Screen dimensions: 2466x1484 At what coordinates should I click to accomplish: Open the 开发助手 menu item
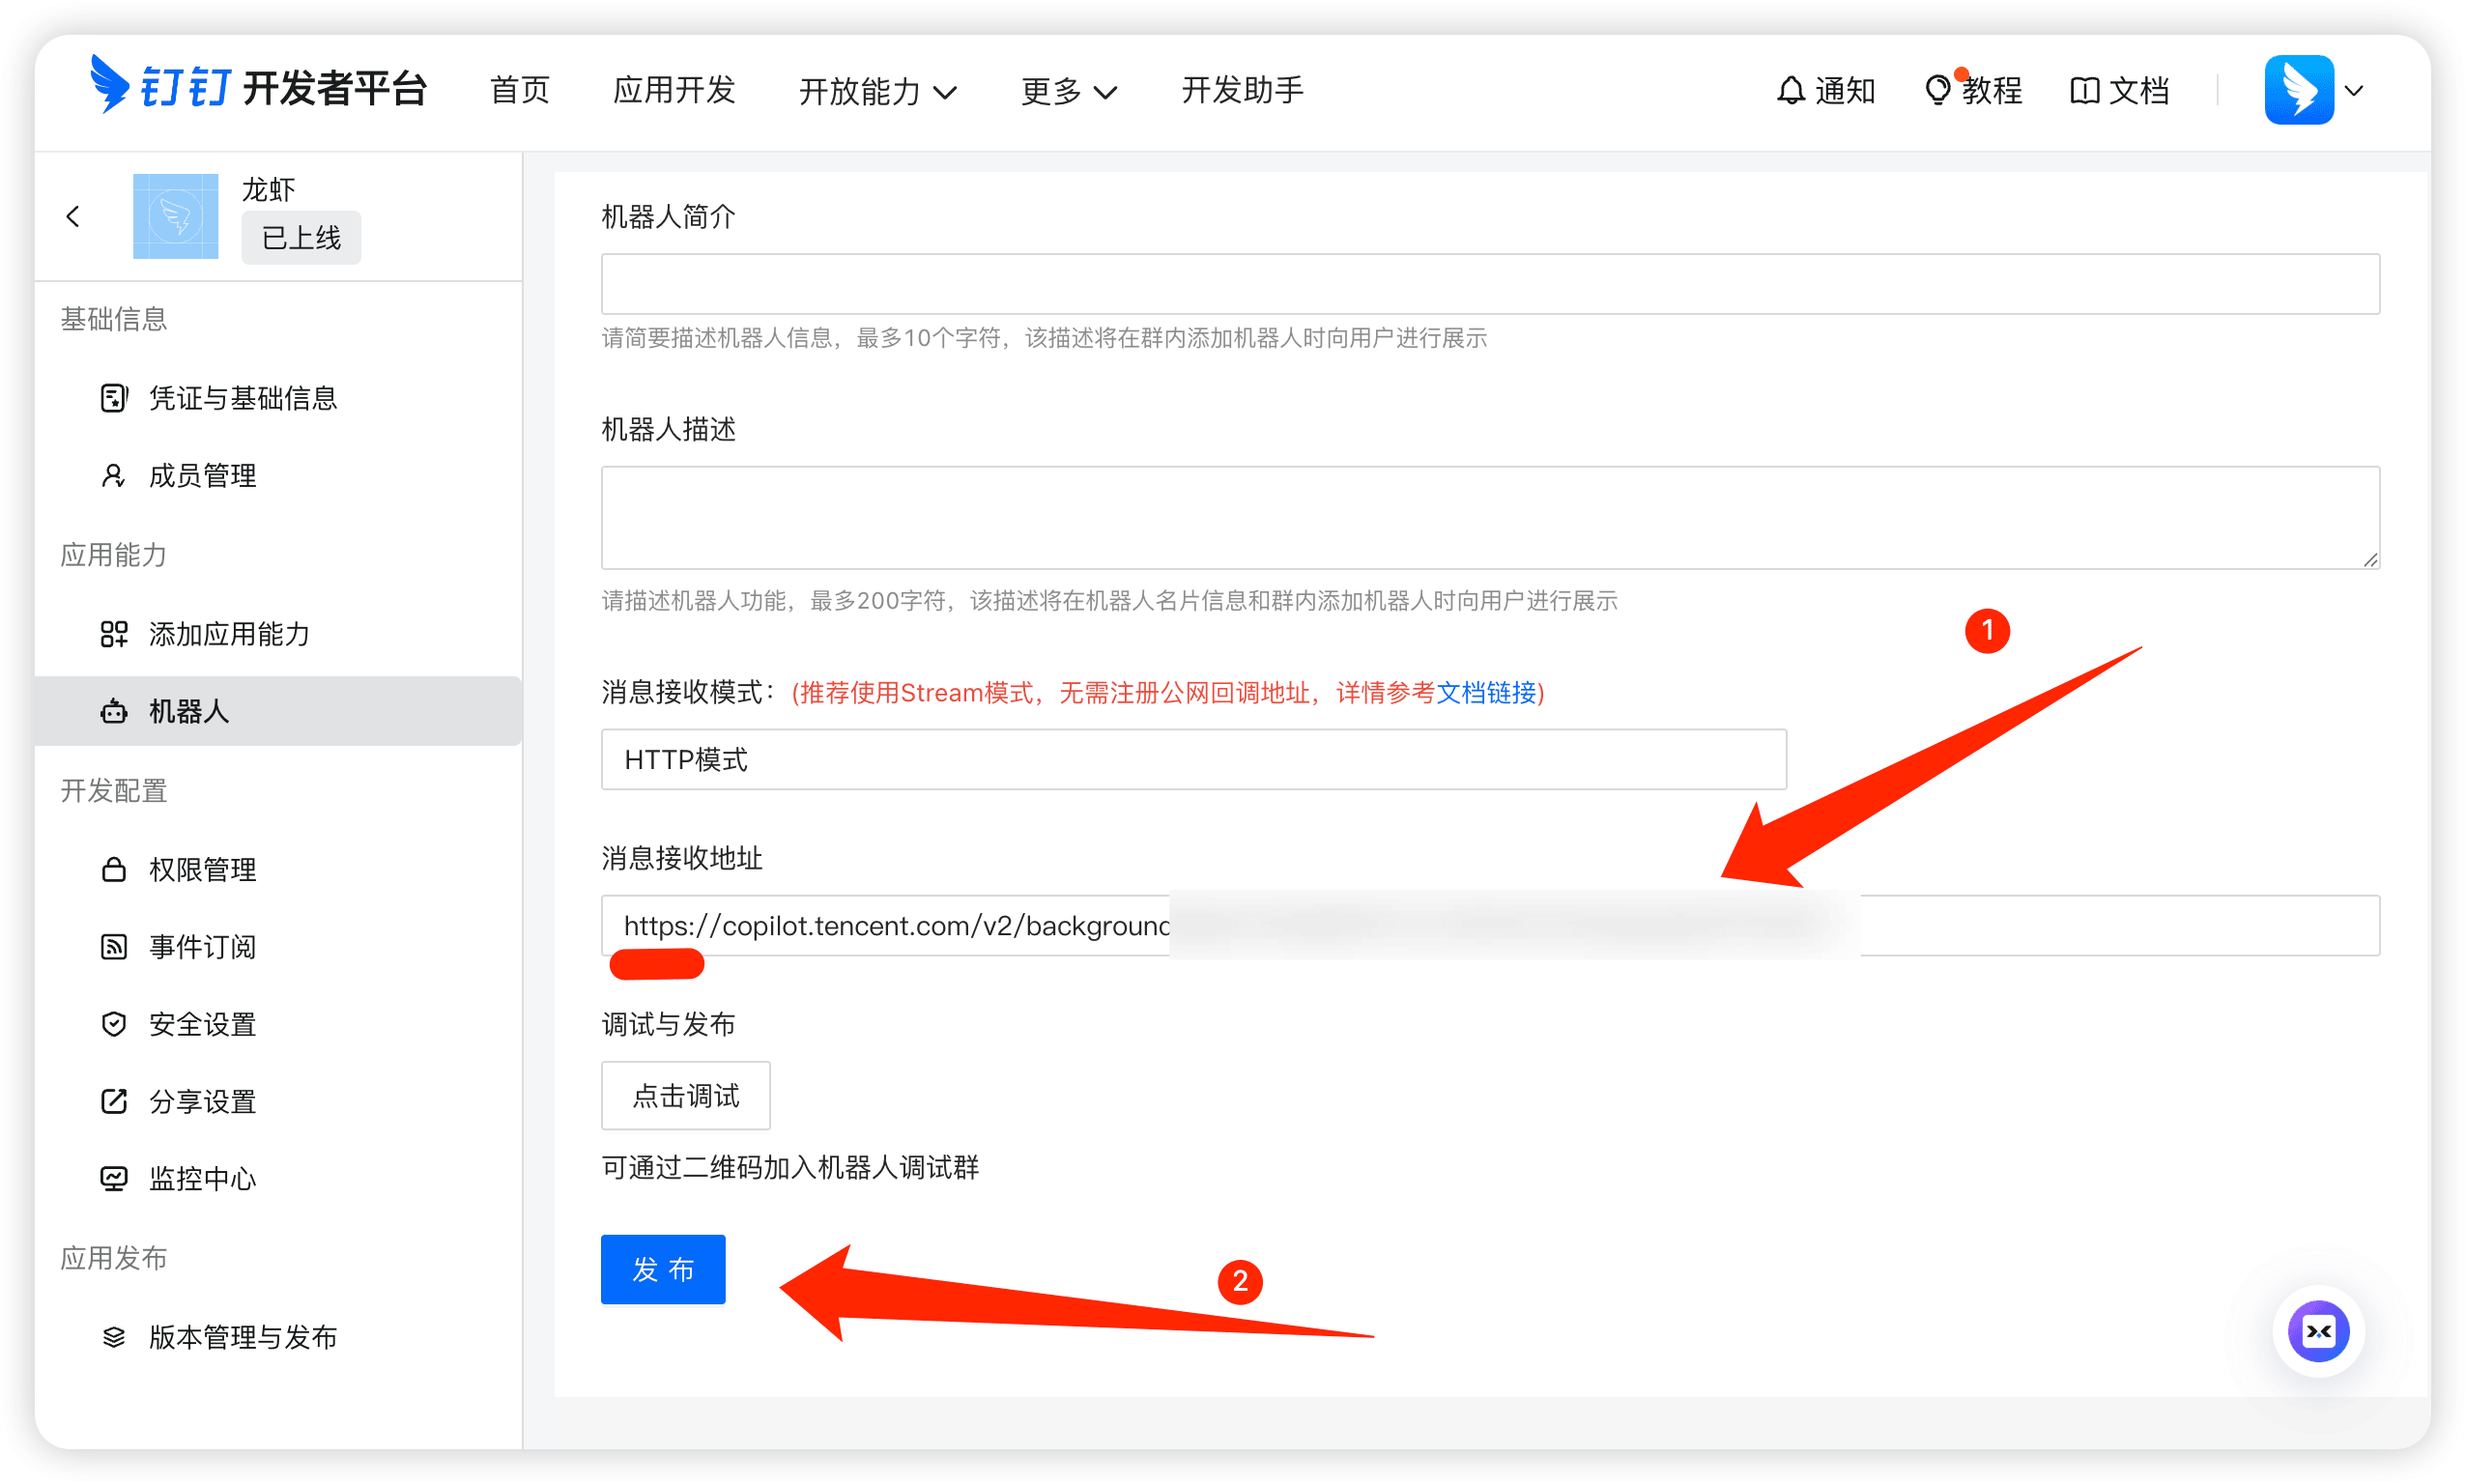point(1241,90)
